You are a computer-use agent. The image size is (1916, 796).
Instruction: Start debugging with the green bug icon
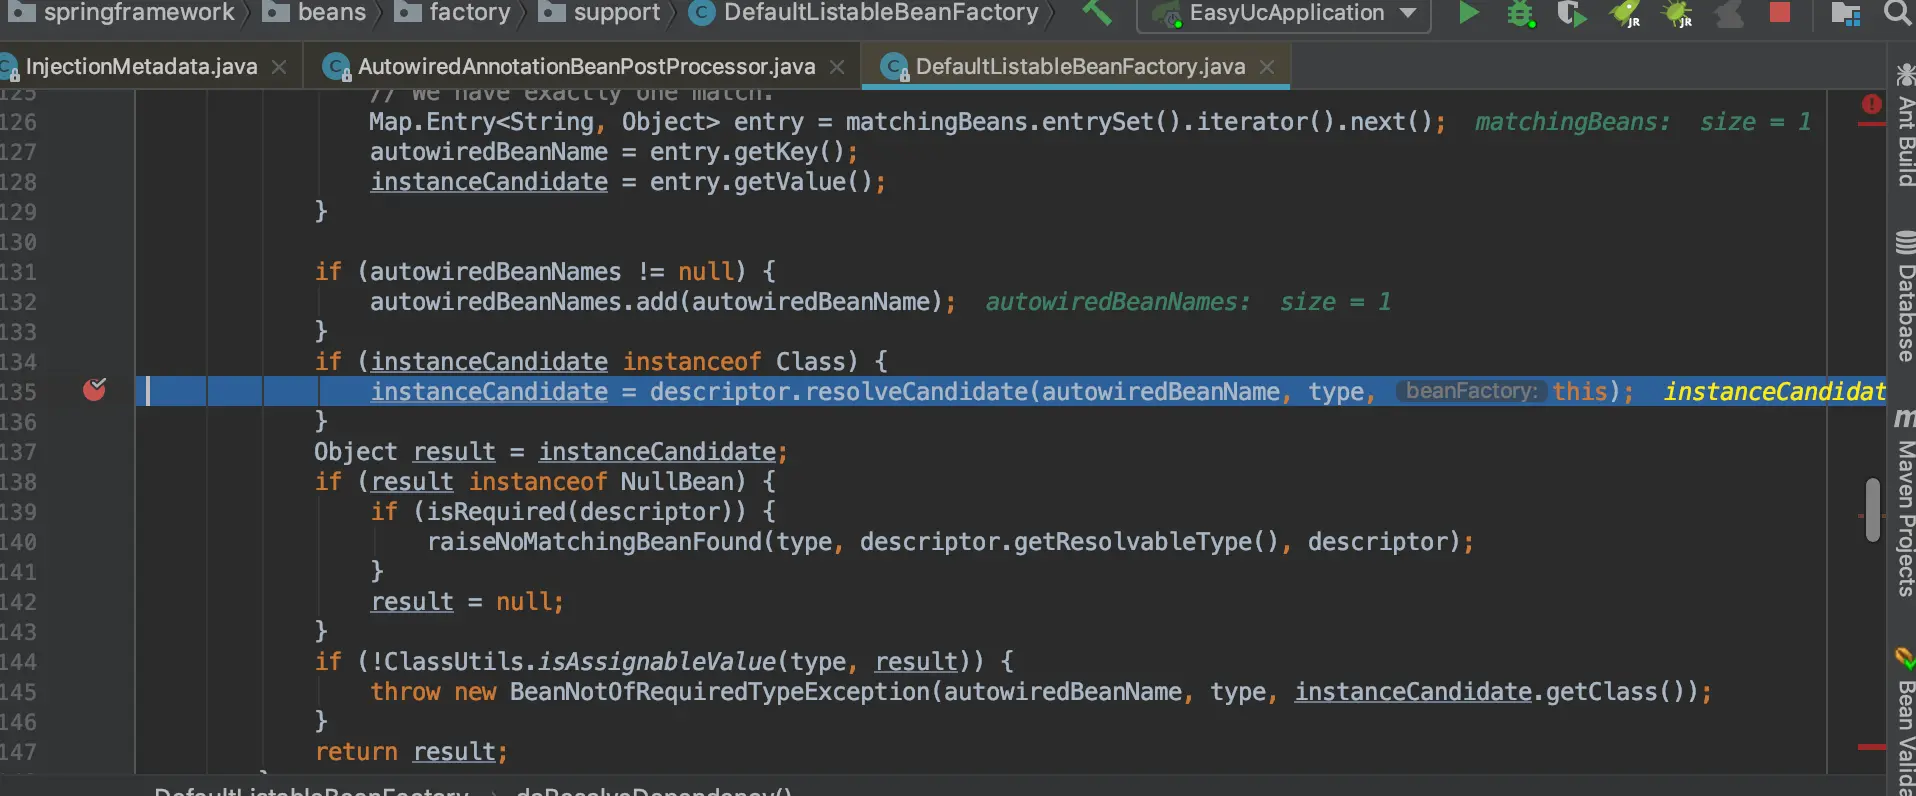1521,14
